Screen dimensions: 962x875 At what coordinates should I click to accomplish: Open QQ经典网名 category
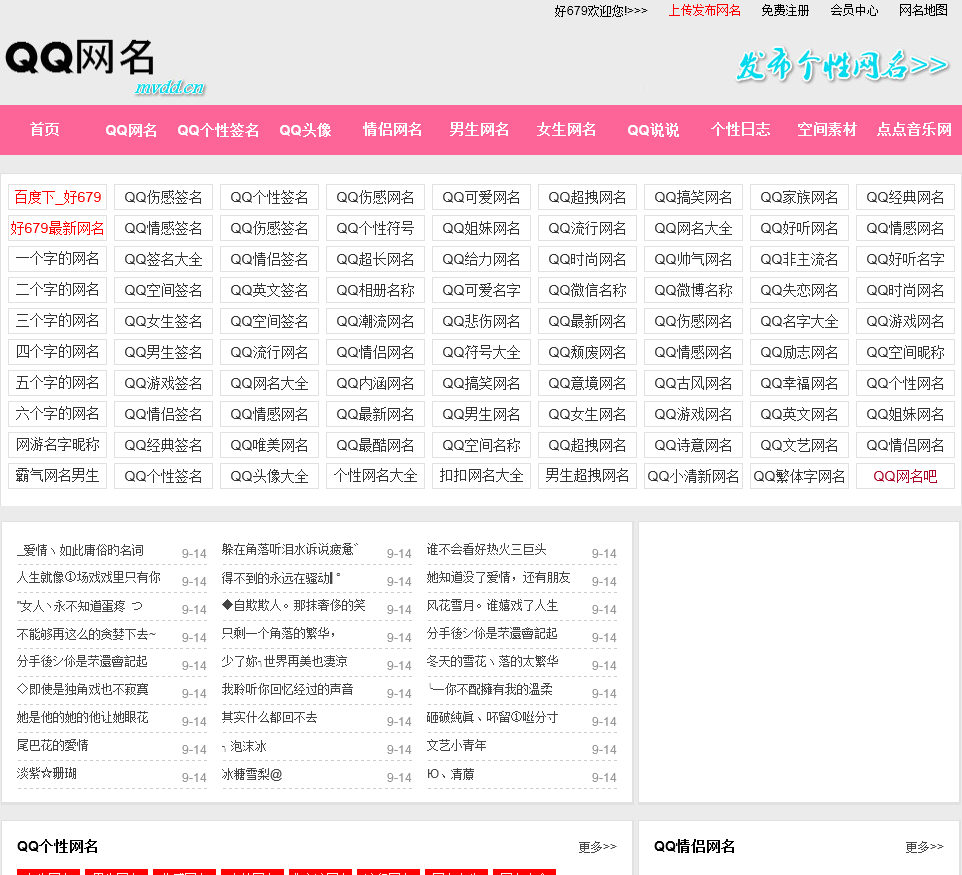(x=906, y=197)
